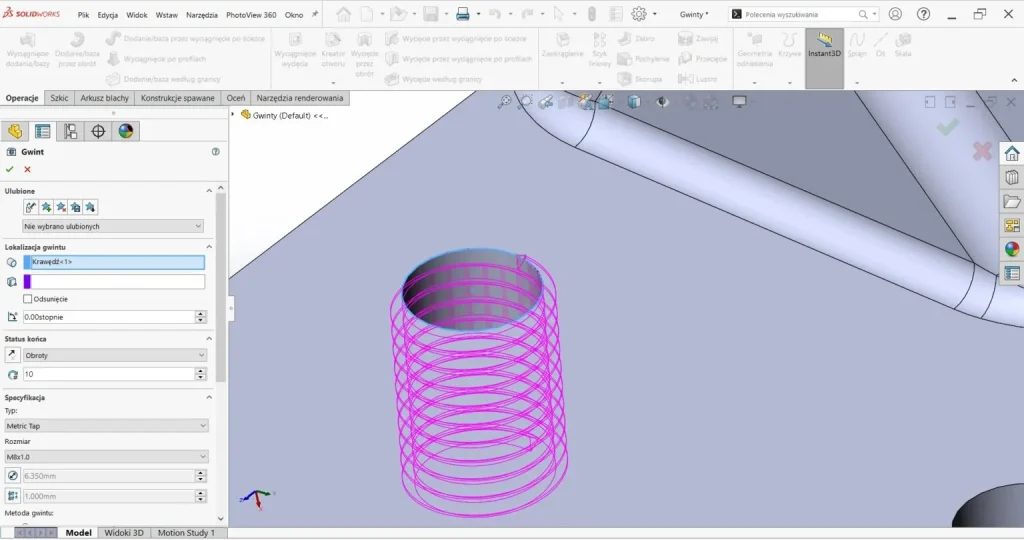Open Hide/Show Items in view toolbar
Viewport: 1024px width, 540px height.
click(x=662, y=102)
